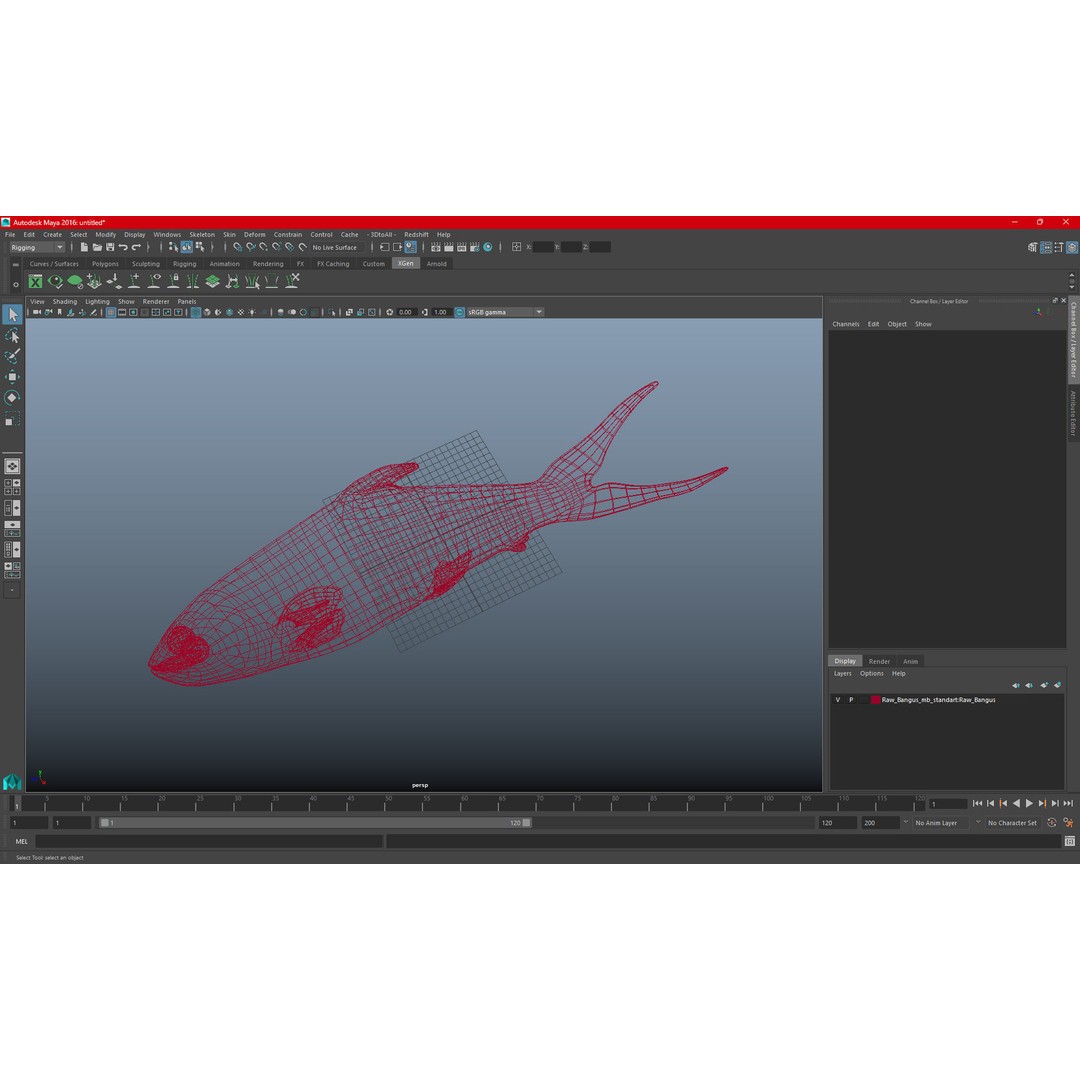Click the XGen grid layers shelf icon

click(x=213, y=281)
